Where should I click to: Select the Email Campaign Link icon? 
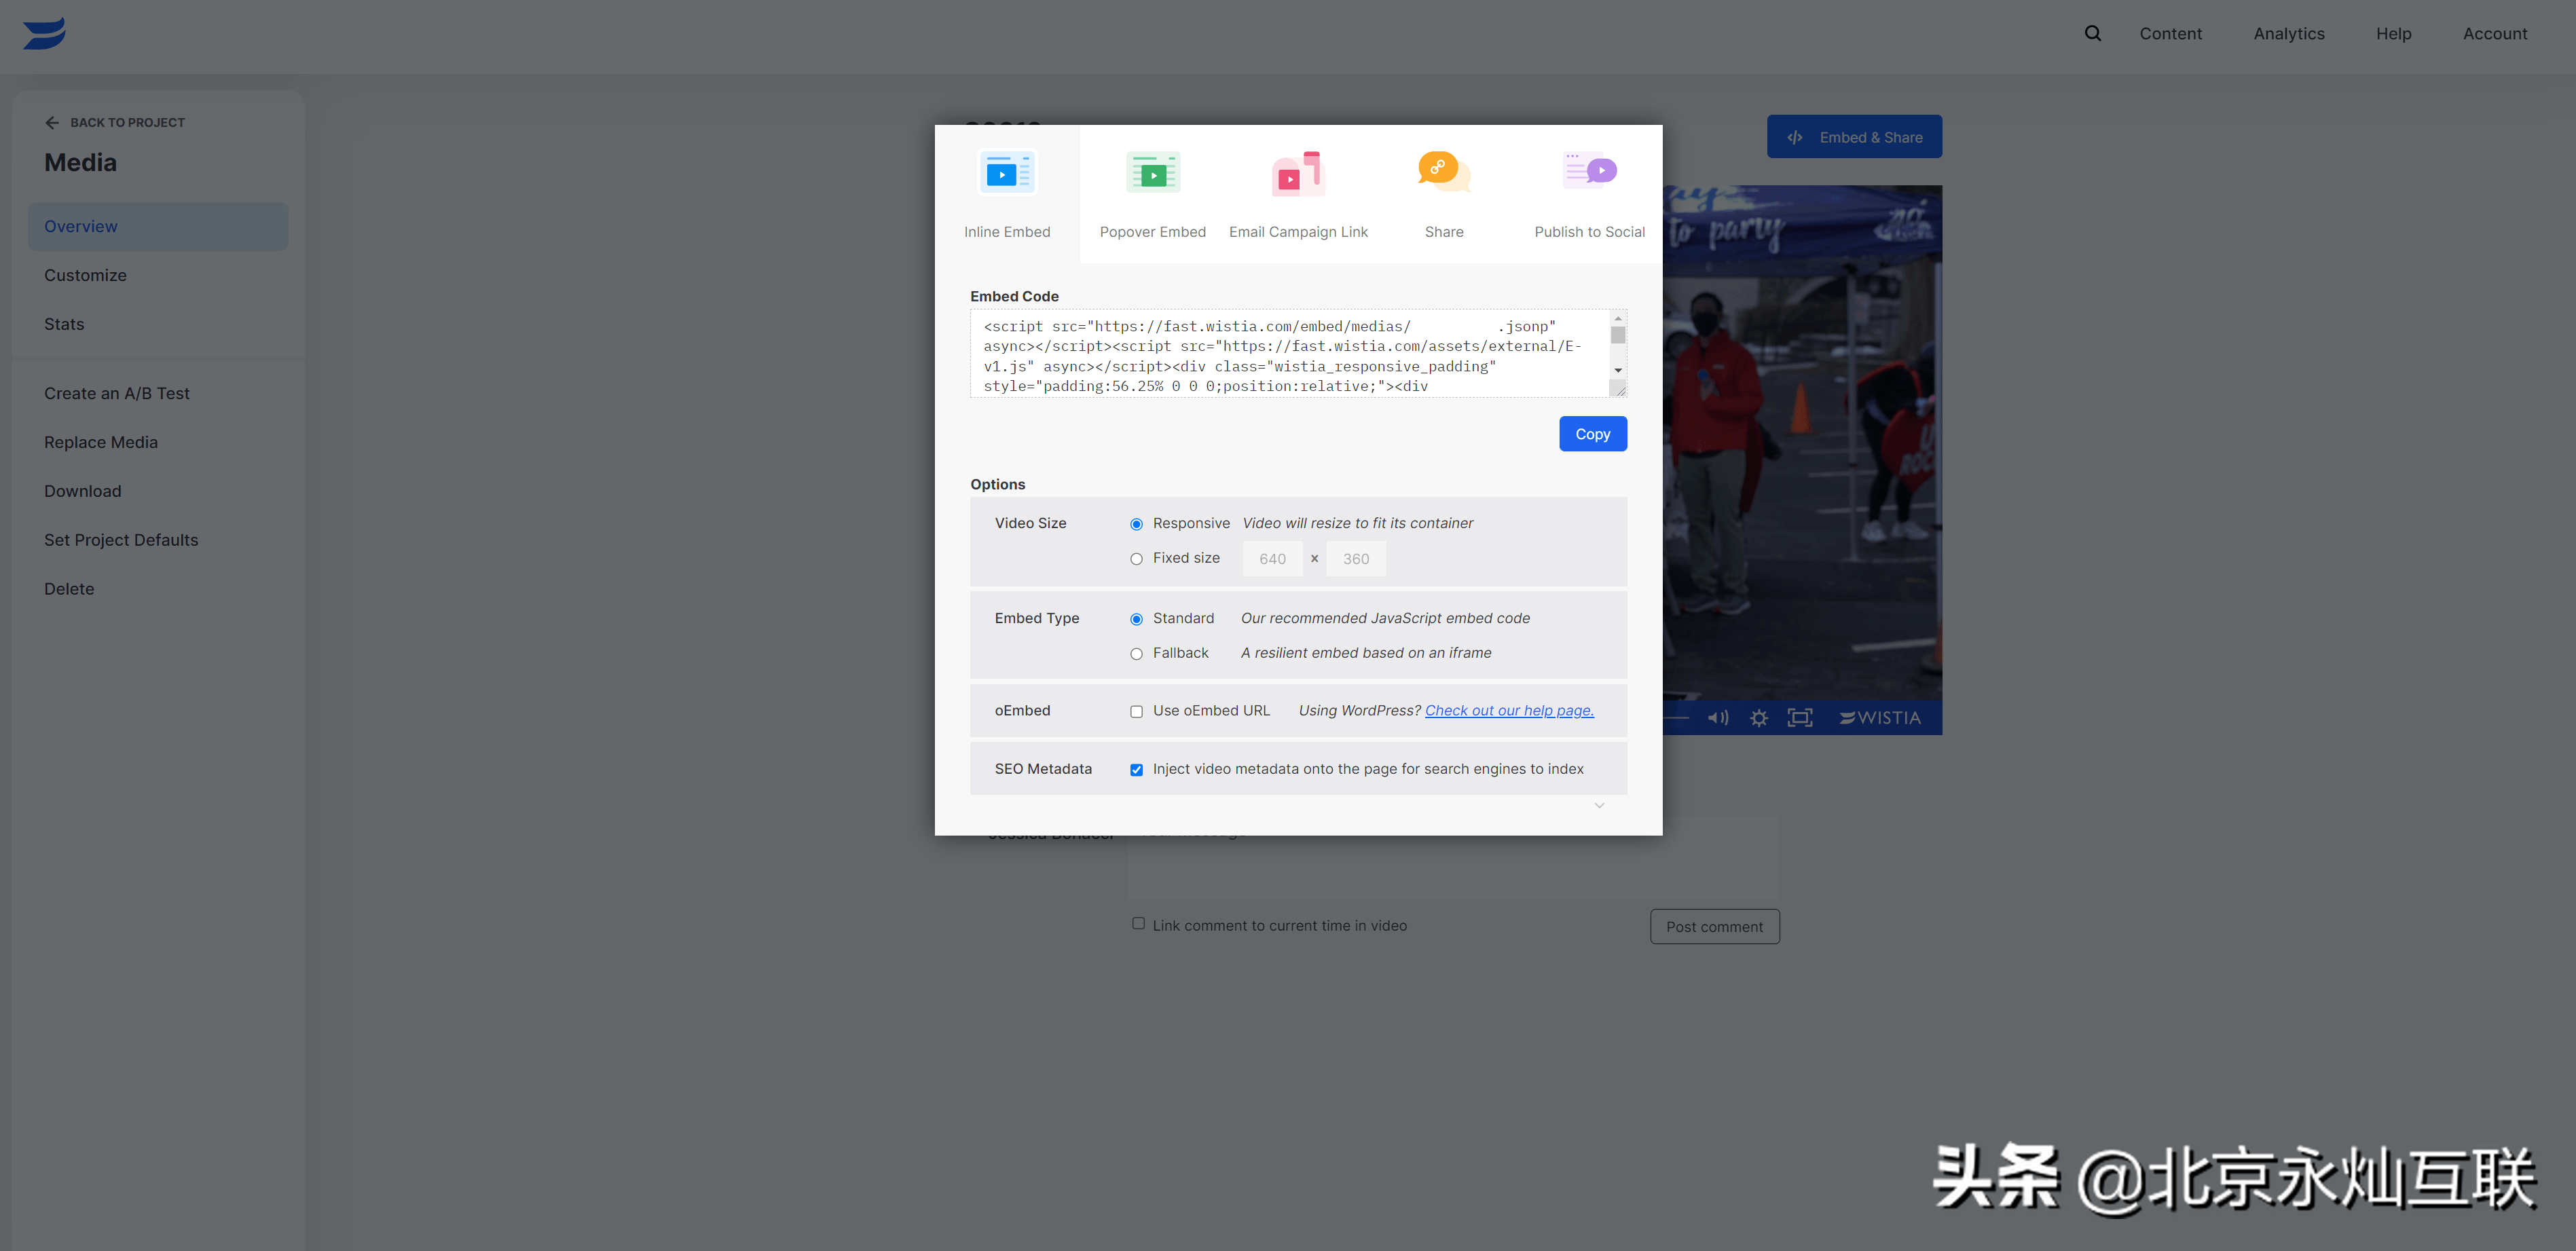point(1298,173)
